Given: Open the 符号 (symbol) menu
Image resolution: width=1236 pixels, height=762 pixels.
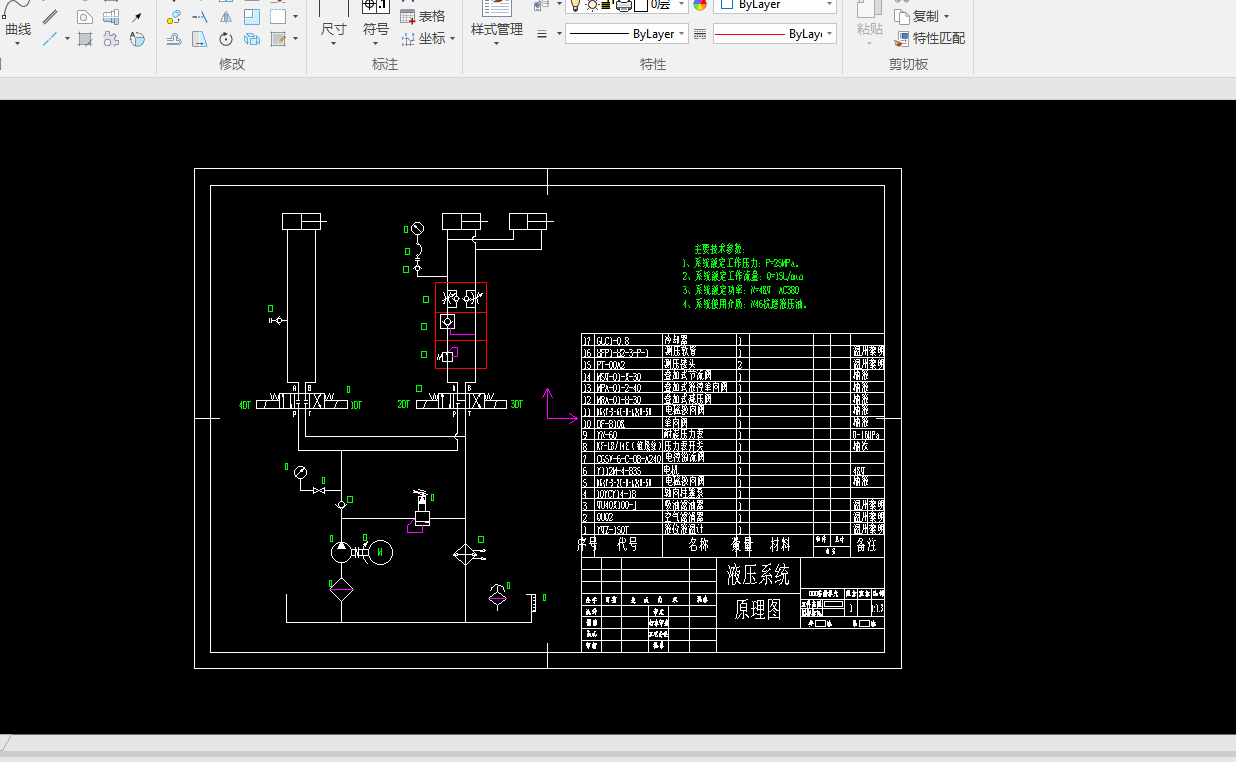Looking at the screenshot, I should pyautogui.click(x=376, y=30).
